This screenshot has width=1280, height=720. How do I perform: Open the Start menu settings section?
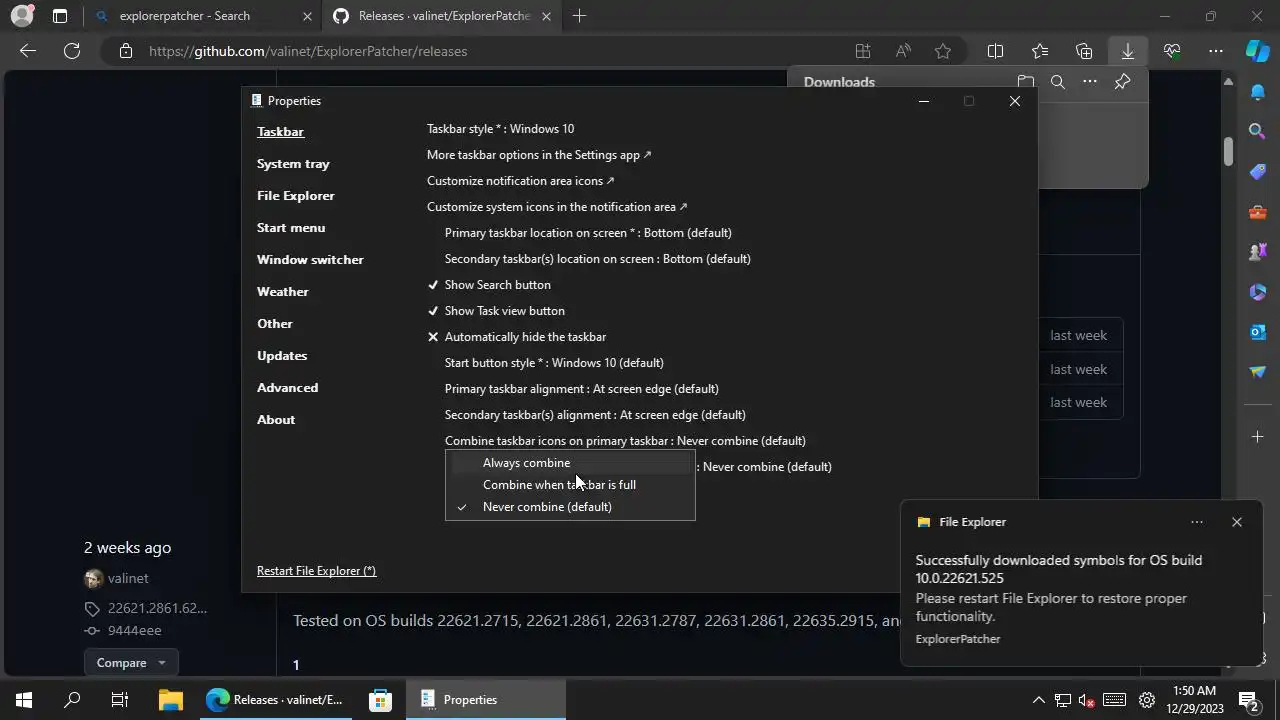pyautogui.click(x=291, y=228)
